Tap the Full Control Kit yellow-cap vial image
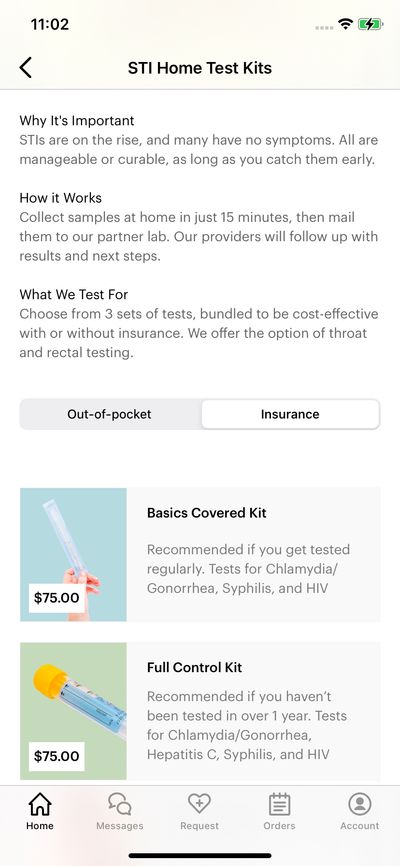 73,711
